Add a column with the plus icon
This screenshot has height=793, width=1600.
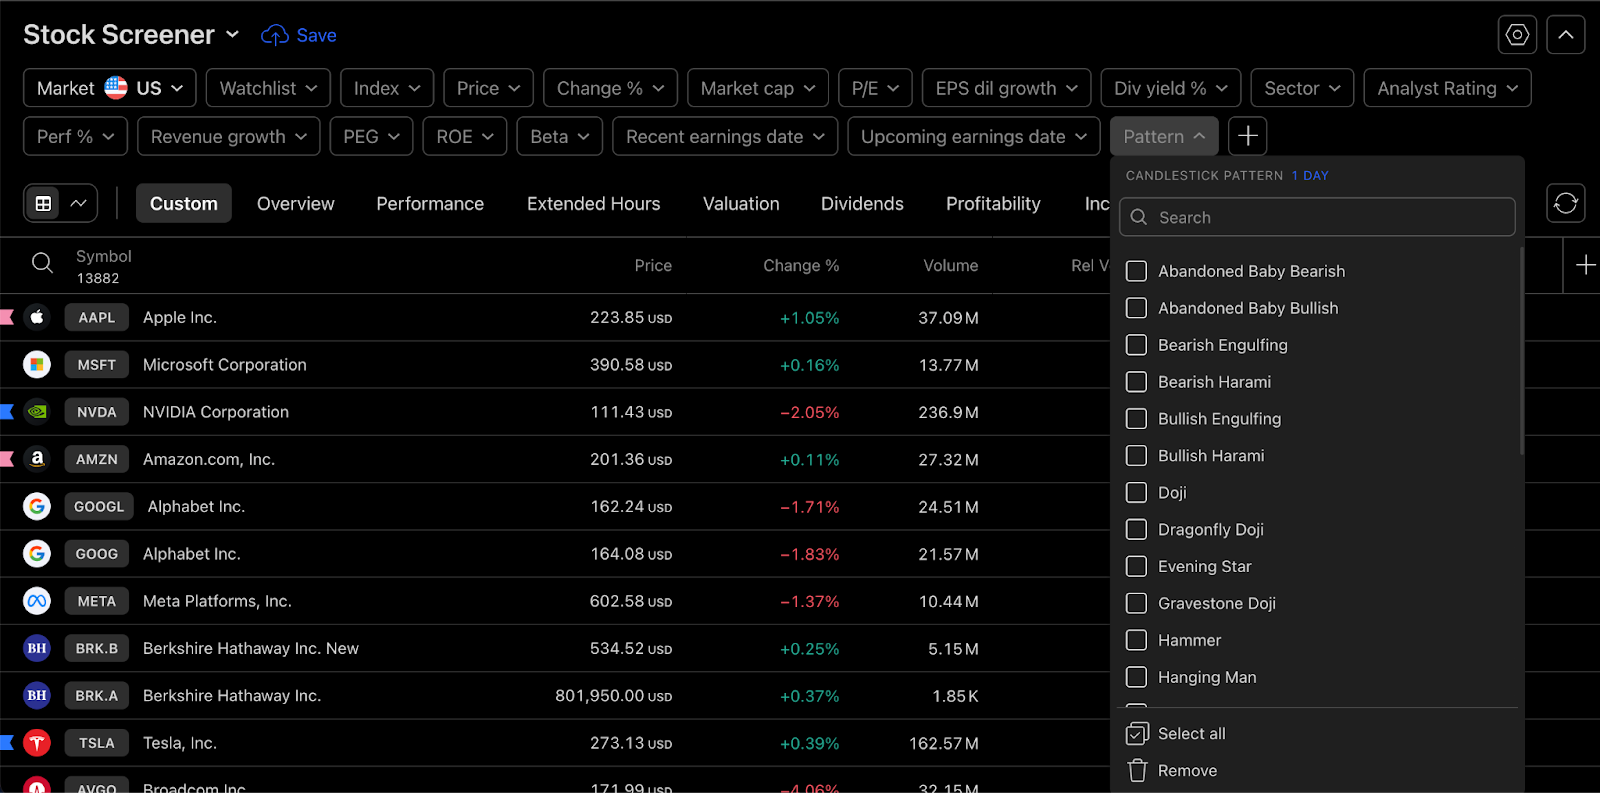pyautogui.click(x=1586, y=265)
